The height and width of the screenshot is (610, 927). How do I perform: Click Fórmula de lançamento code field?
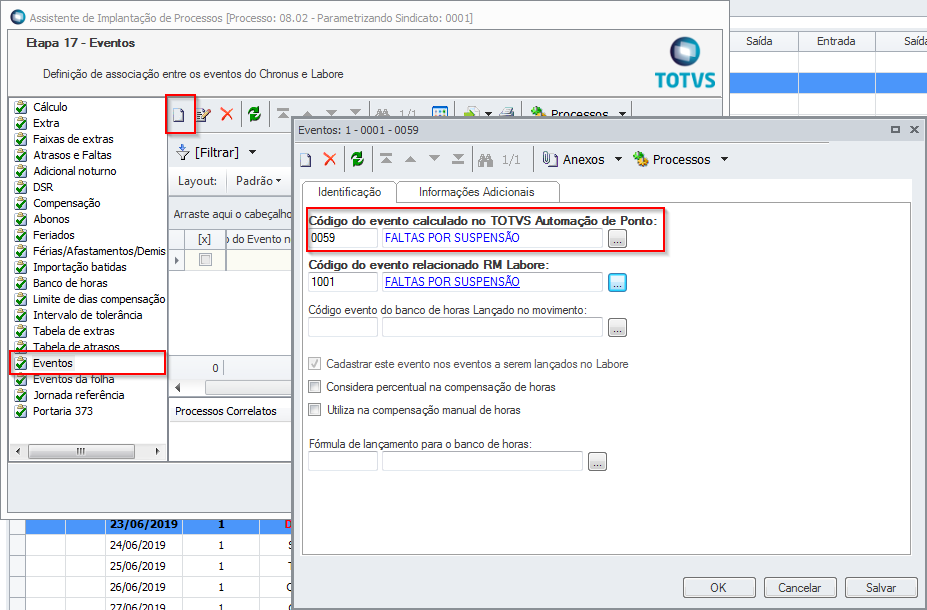(x=343, y=461)
